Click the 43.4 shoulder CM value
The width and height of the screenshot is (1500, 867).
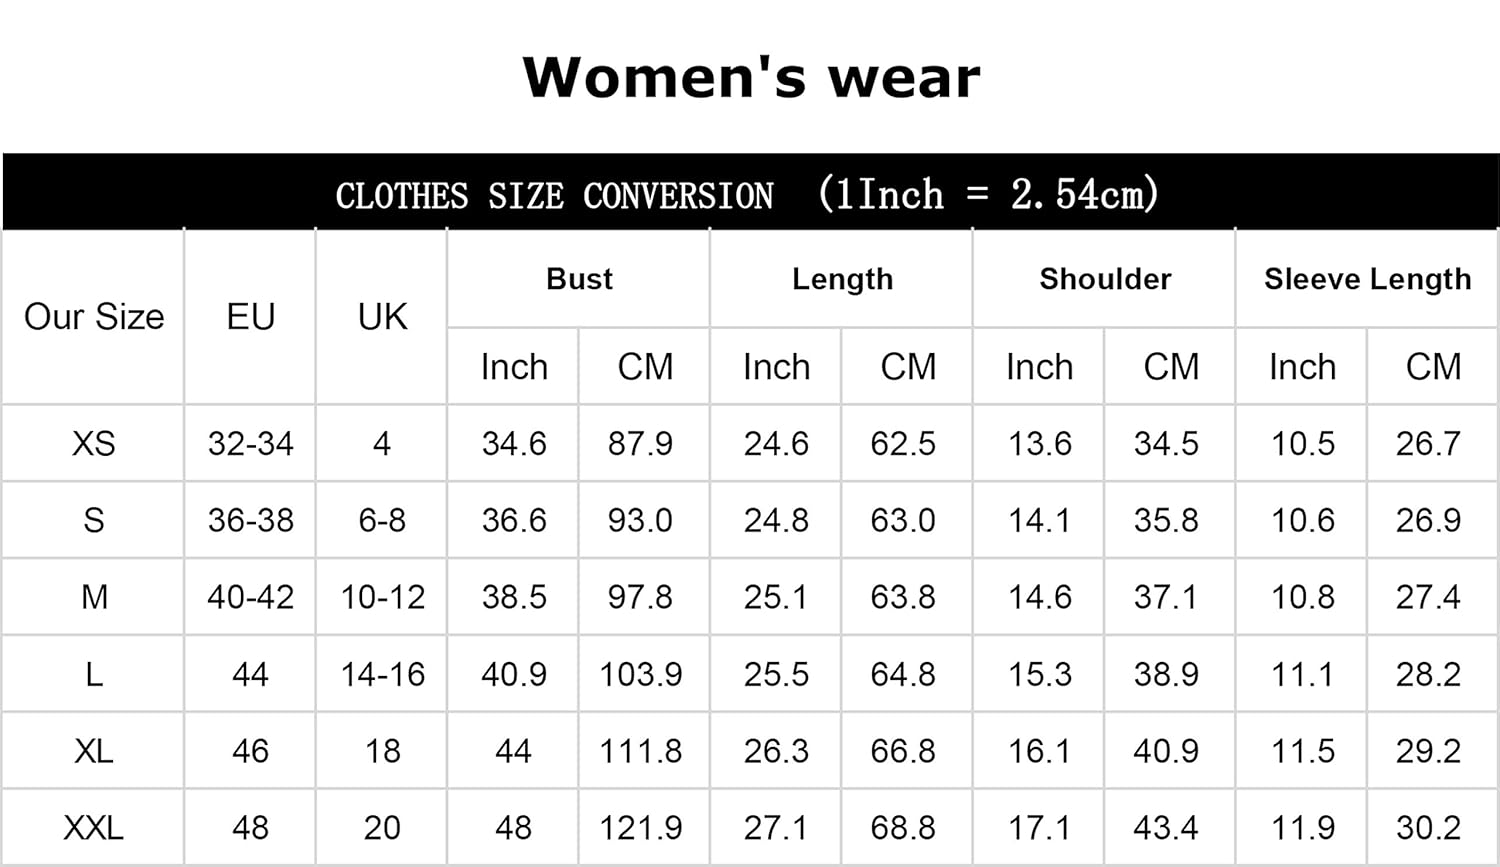(1166, 827)
